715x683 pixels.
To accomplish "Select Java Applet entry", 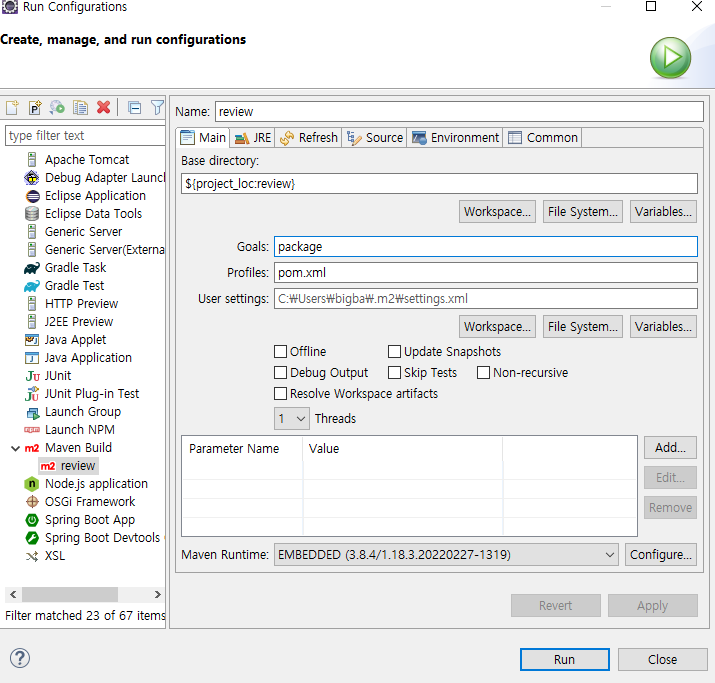I will point(75,340).
